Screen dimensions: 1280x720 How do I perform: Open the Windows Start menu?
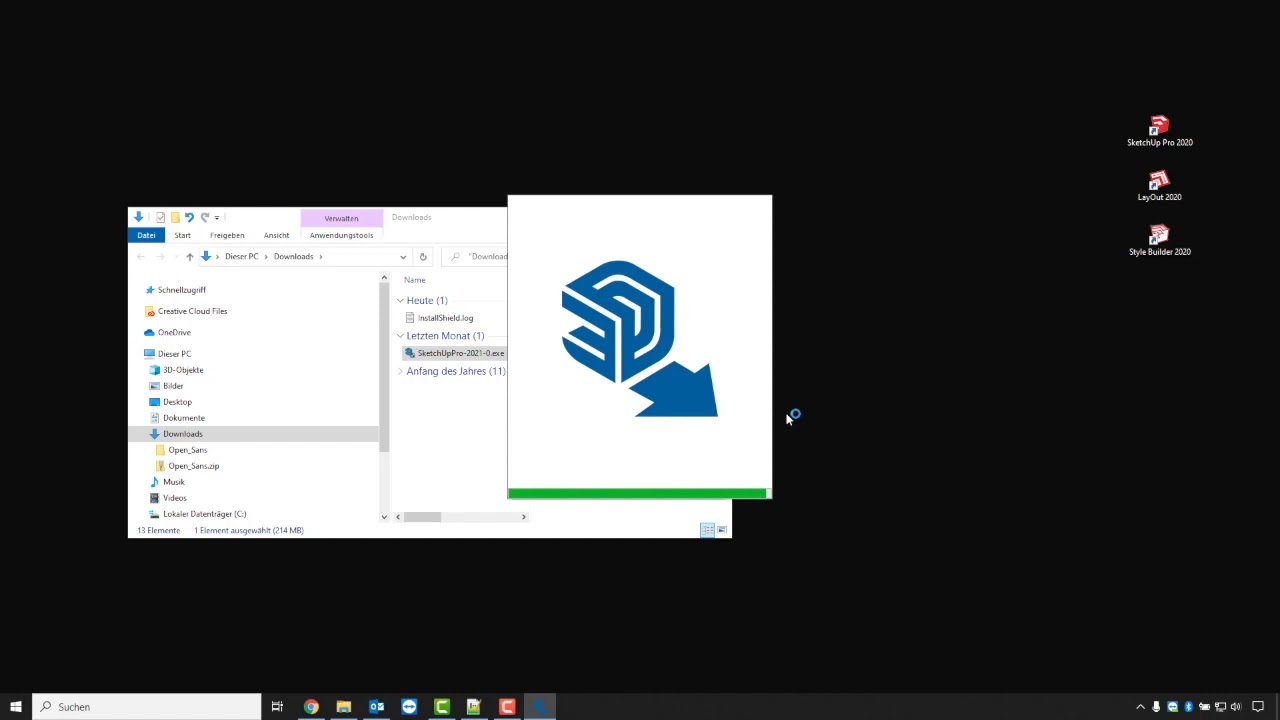16,707
